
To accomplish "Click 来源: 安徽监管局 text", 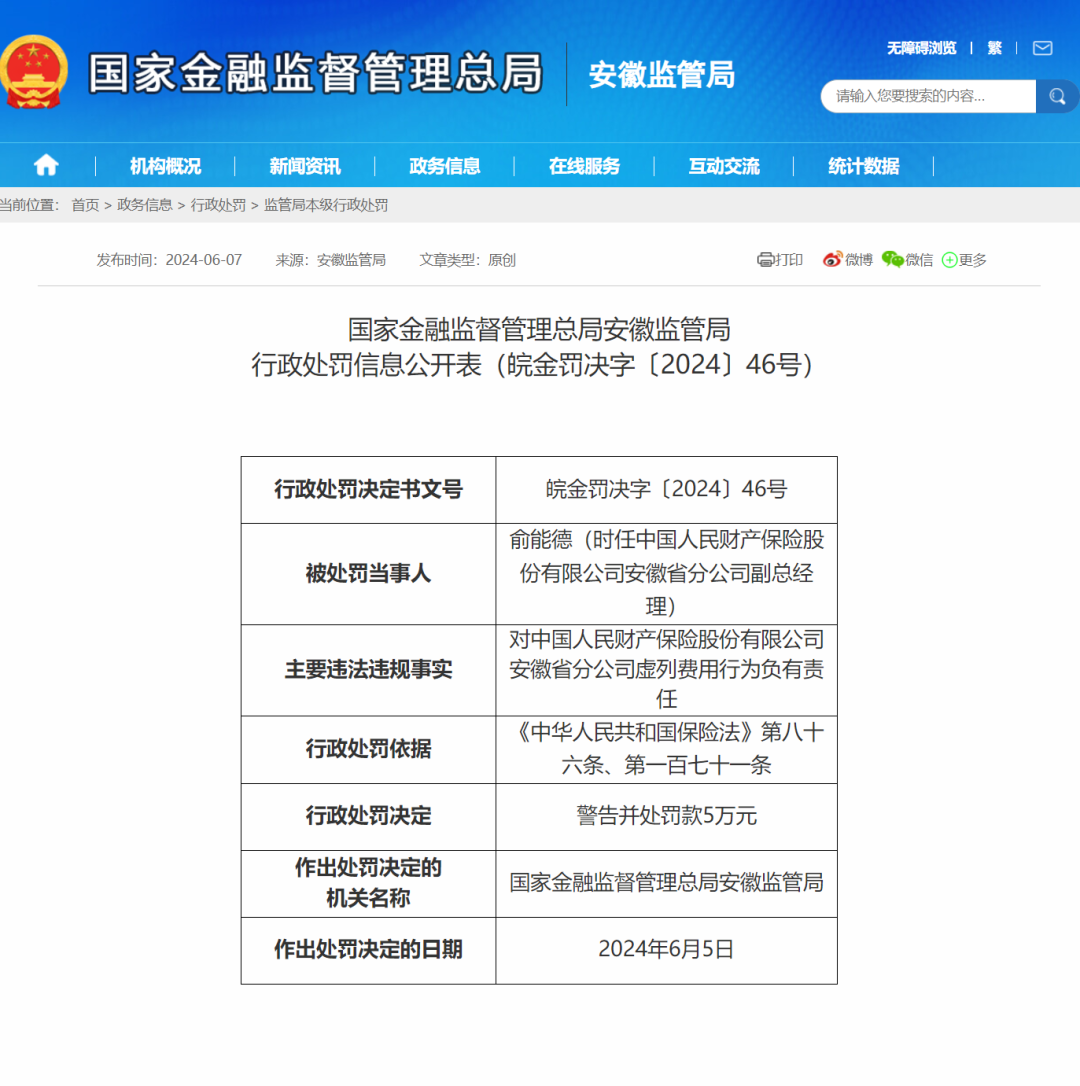I will coord(330,260).
